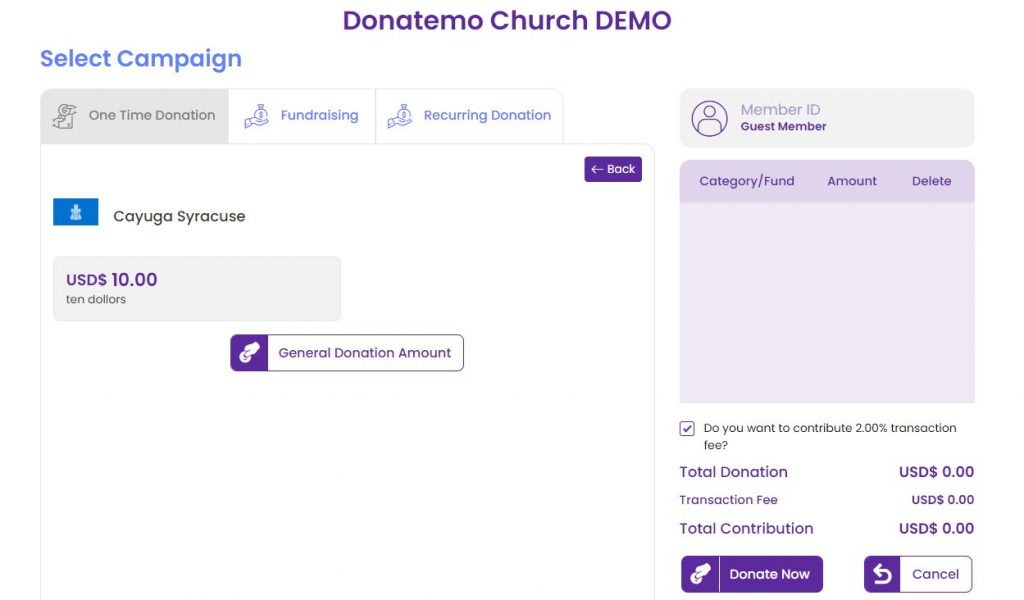
Task: Uncheck the 2.00% transaction fee contribution
Action: [687, 427]
